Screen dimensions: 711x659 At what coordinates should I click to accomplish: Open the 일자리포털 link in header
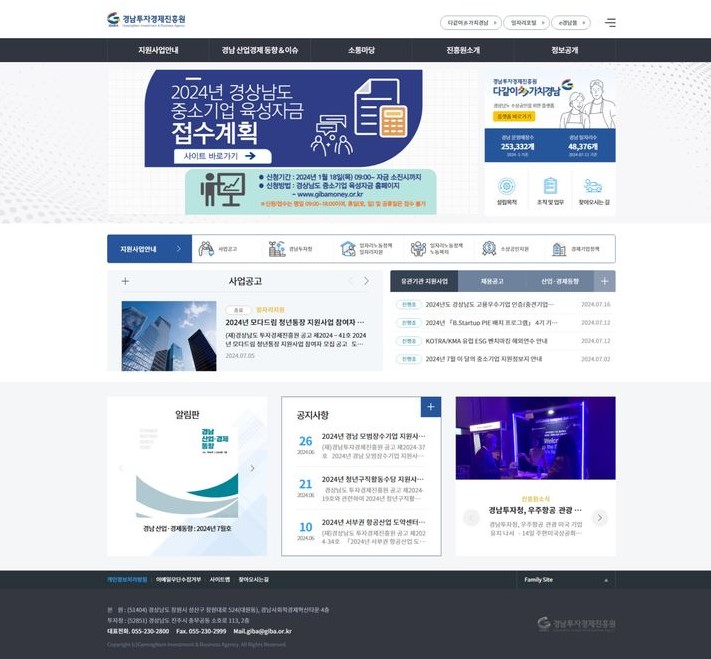click(522, 22)
